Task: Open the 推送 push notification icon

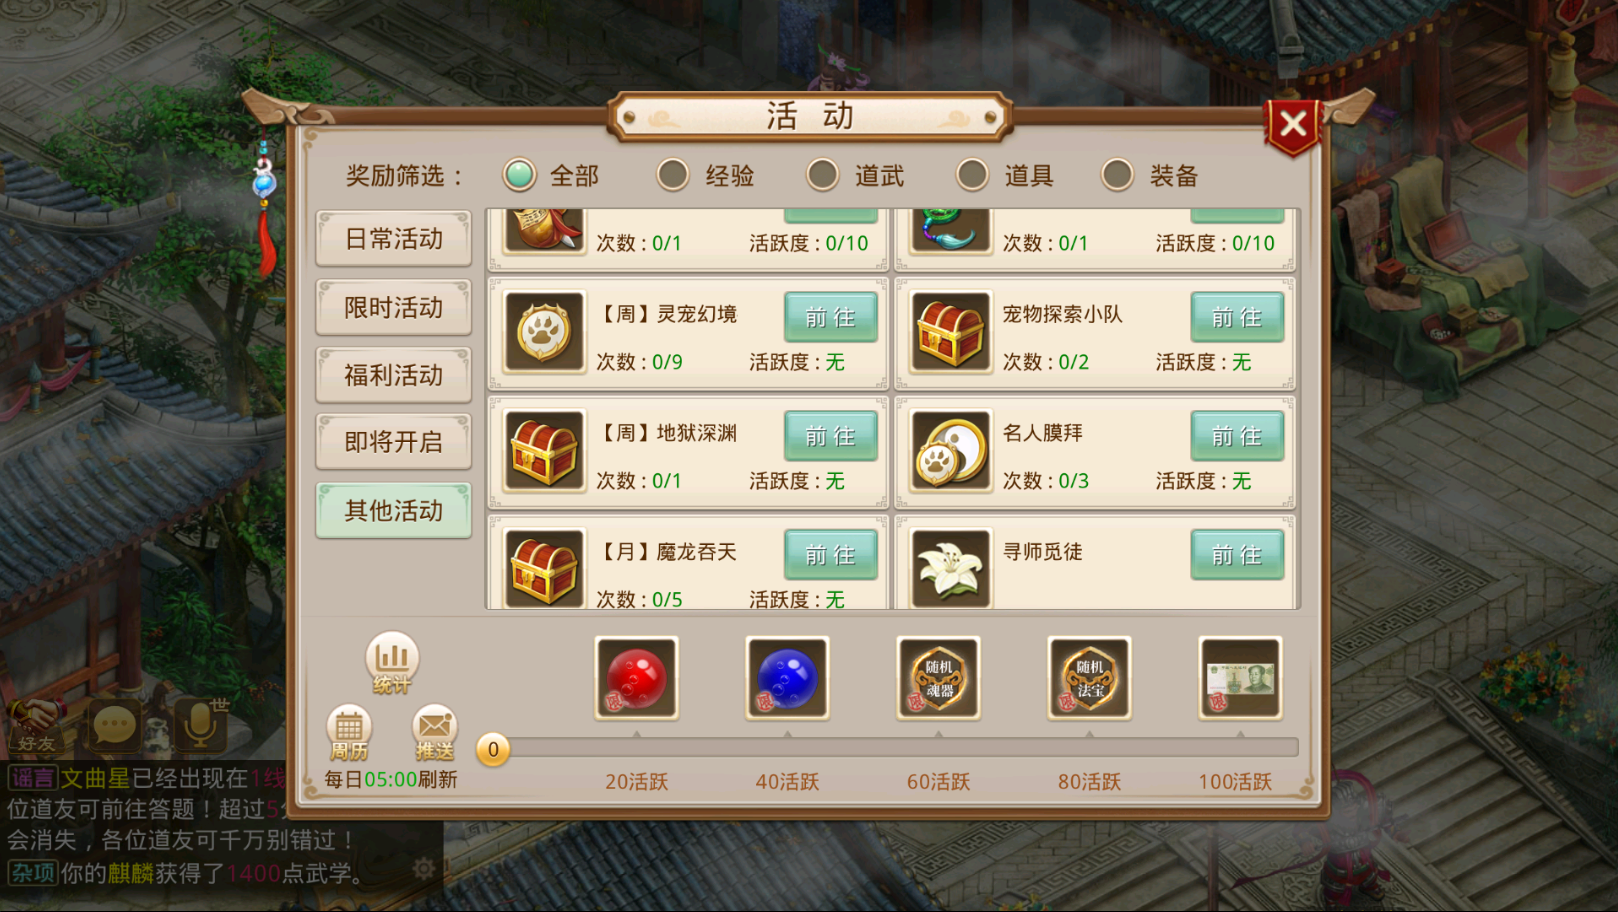Action: (435, 733)
